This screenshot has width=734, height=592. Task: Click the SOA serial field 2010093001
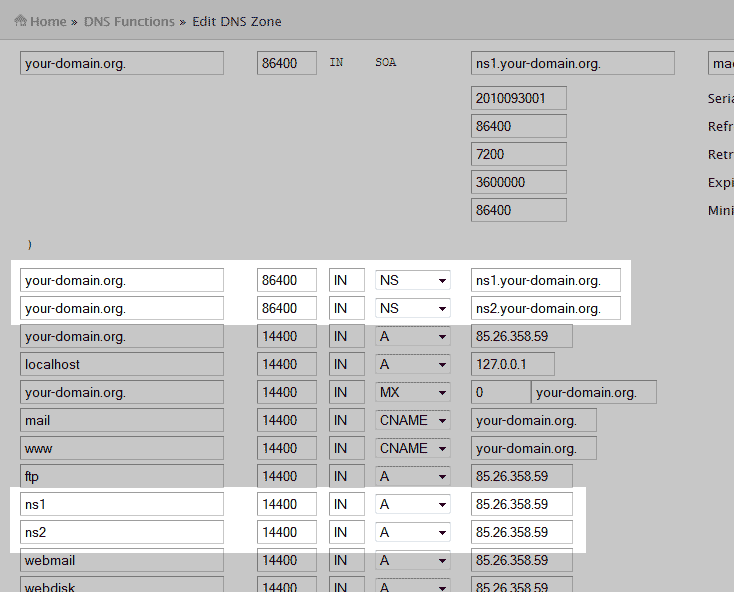(519, 98)
